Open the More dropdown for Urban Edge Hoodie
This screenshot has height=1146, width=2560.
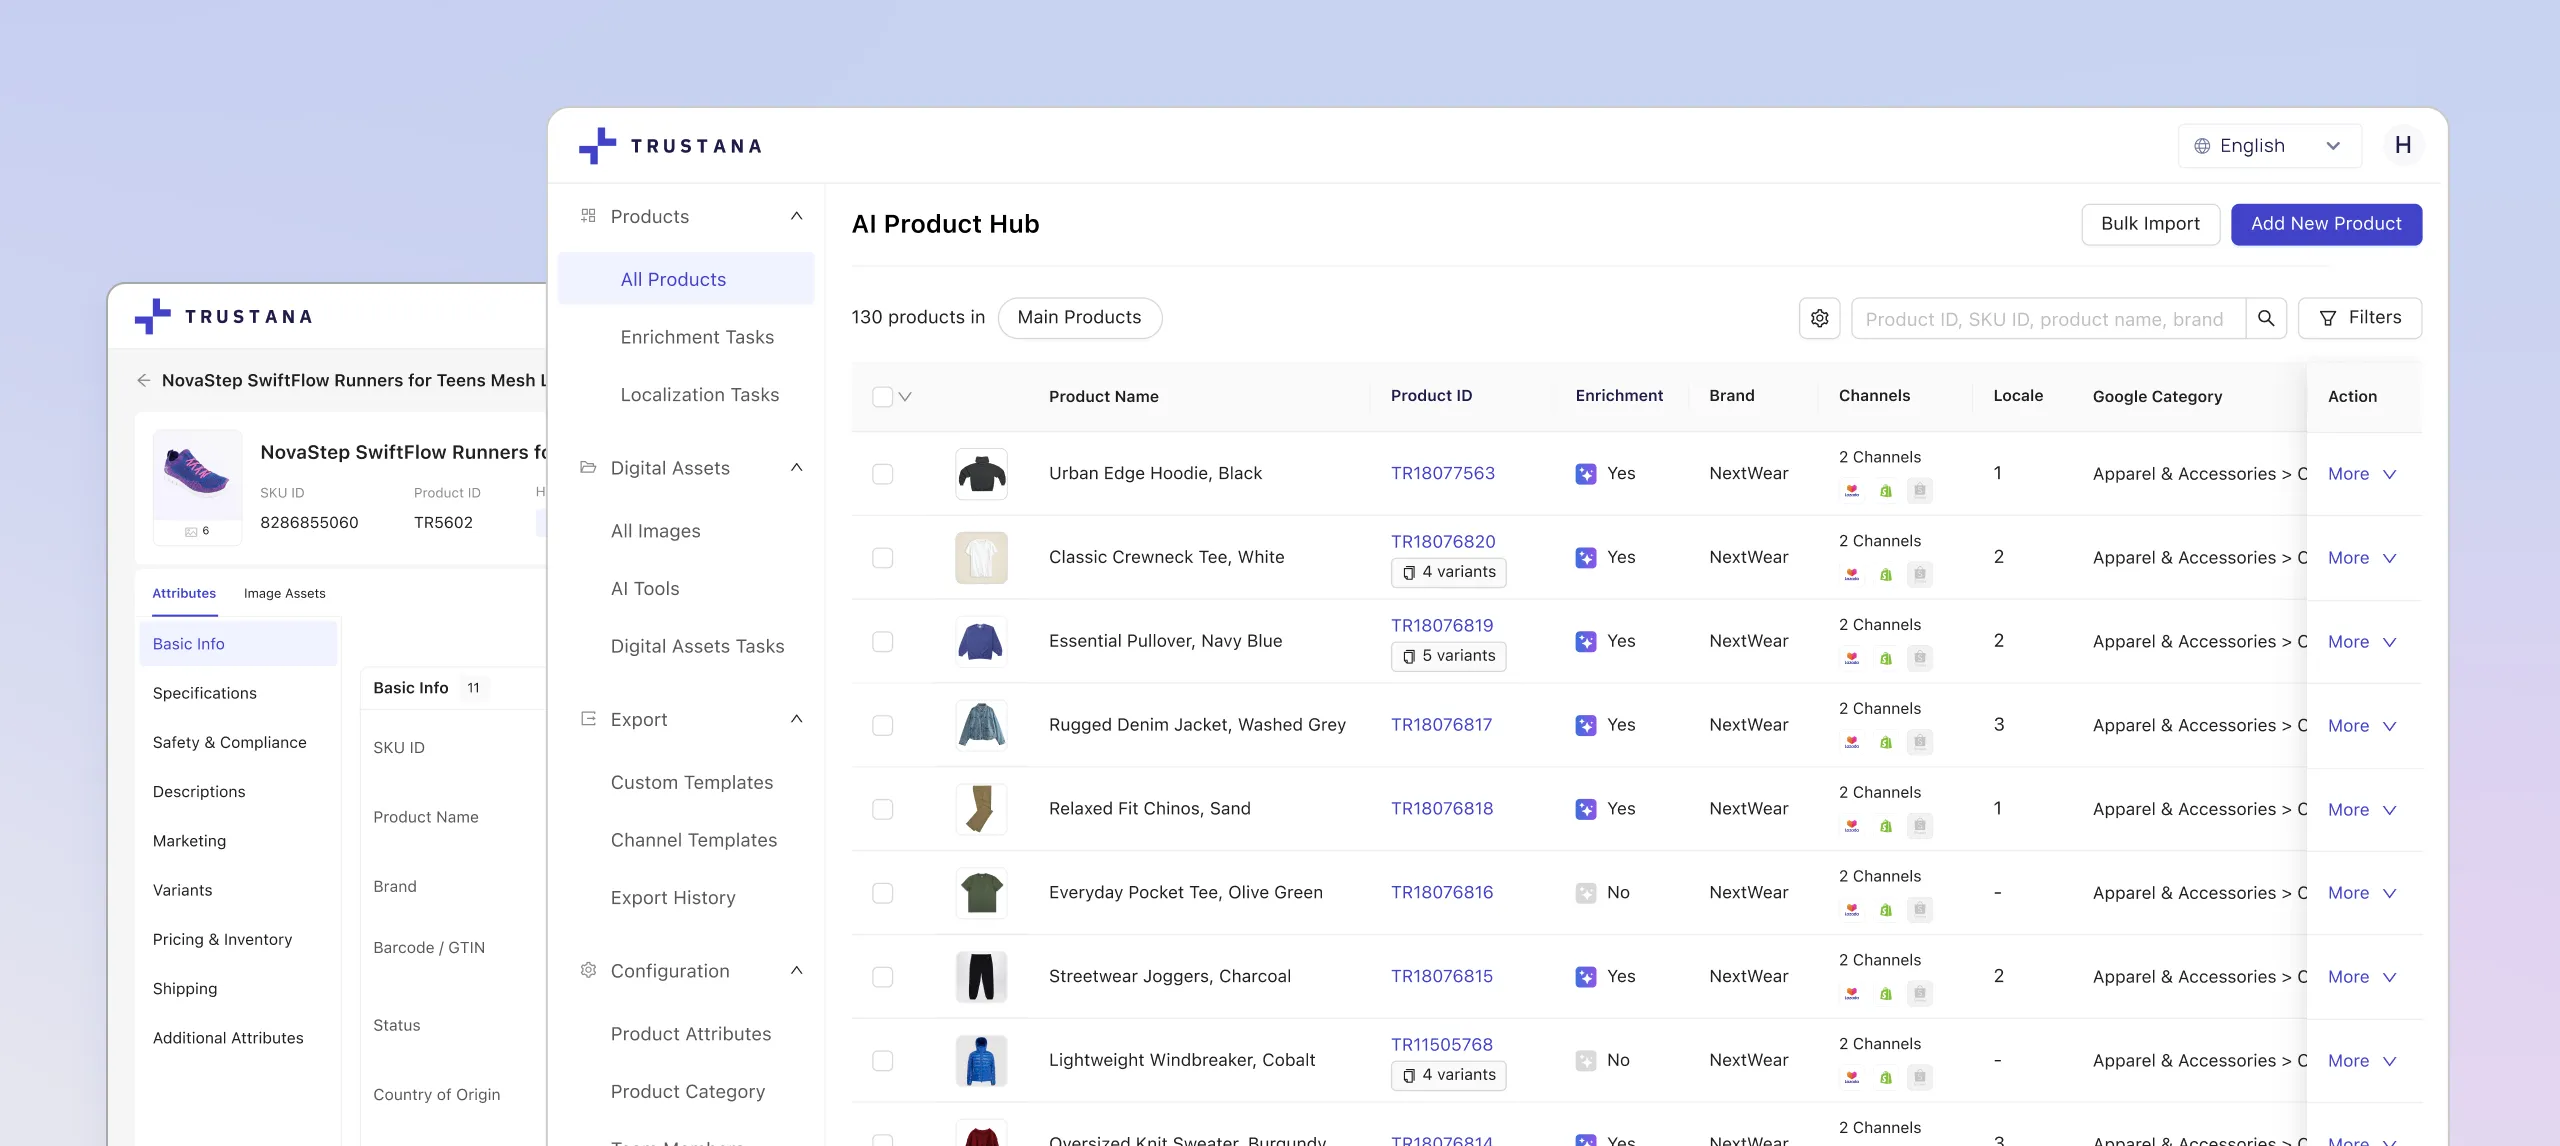coord(2361,474)
